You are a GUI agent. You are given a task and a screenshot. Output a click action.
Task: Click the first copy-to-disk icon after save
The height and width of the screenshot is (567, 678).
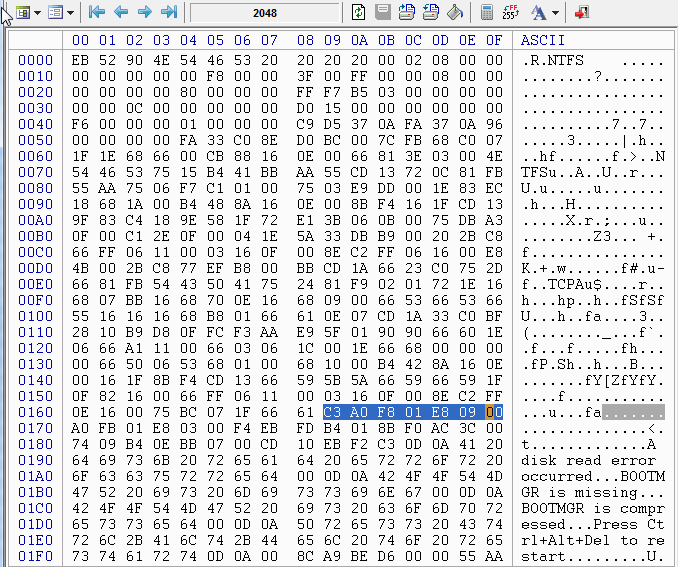coord(406,12)
